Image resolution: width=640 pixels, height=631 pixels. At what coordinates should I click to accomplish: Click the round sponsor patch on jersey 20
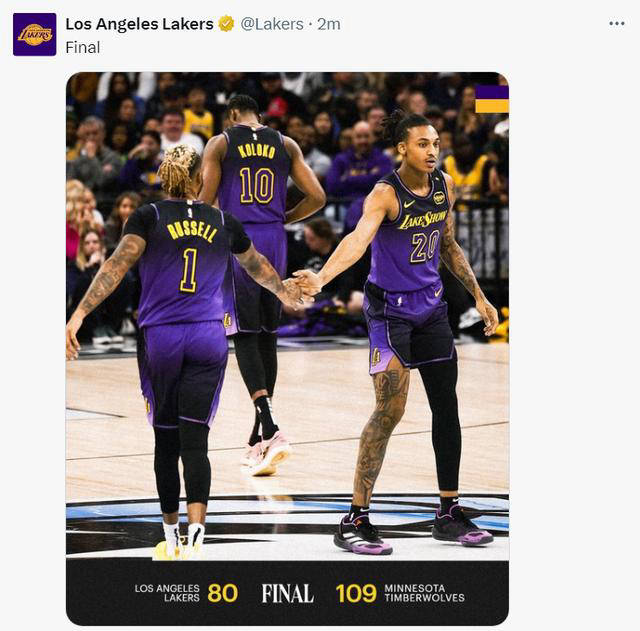coord(439,197)
